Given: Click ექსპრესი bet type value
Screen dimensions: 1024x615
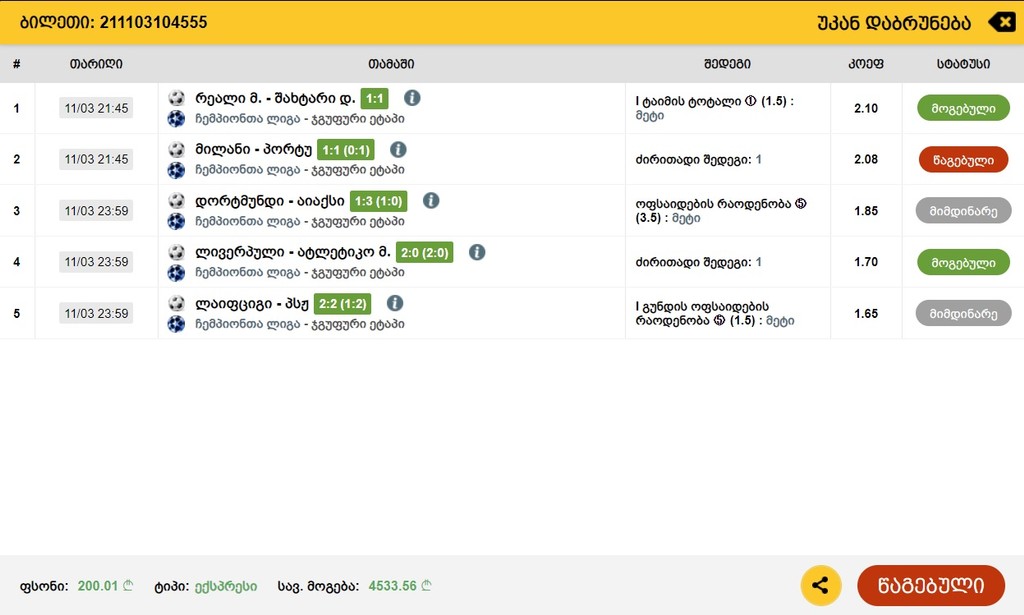Looking at the screenshot, I should point(226,586).
